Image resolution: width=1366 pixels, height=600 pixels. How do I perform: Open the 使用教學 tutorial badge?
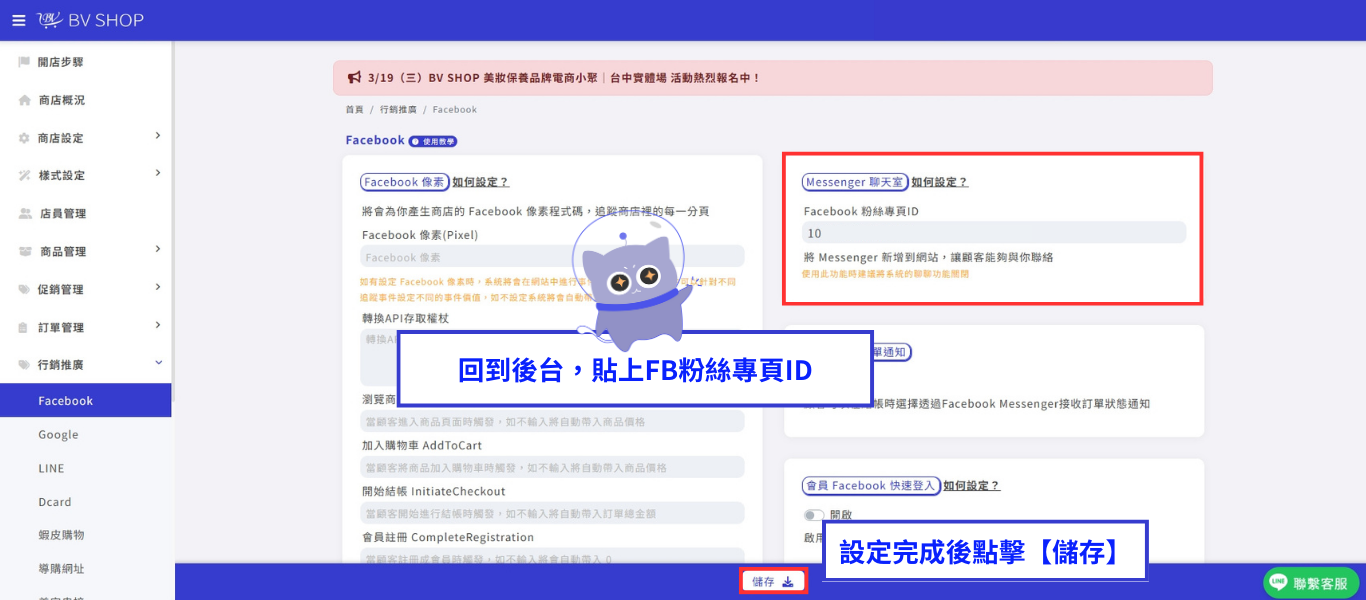click(433, 142)
